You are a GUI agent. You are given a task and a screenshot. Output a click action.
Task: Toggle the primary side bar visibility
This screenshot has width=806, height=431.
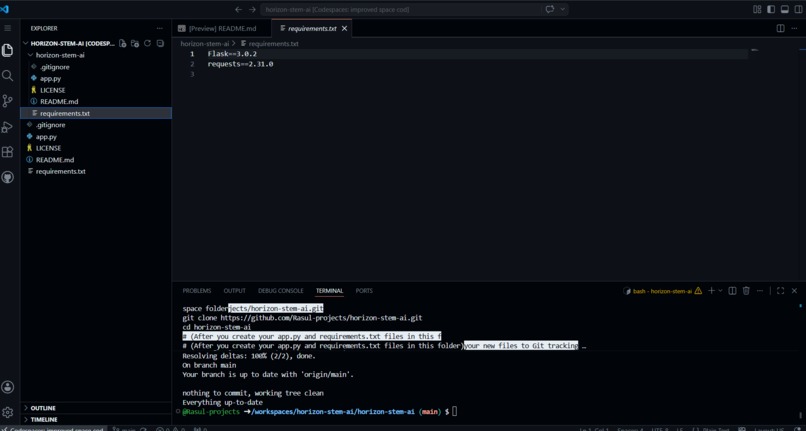click(771, 9)
